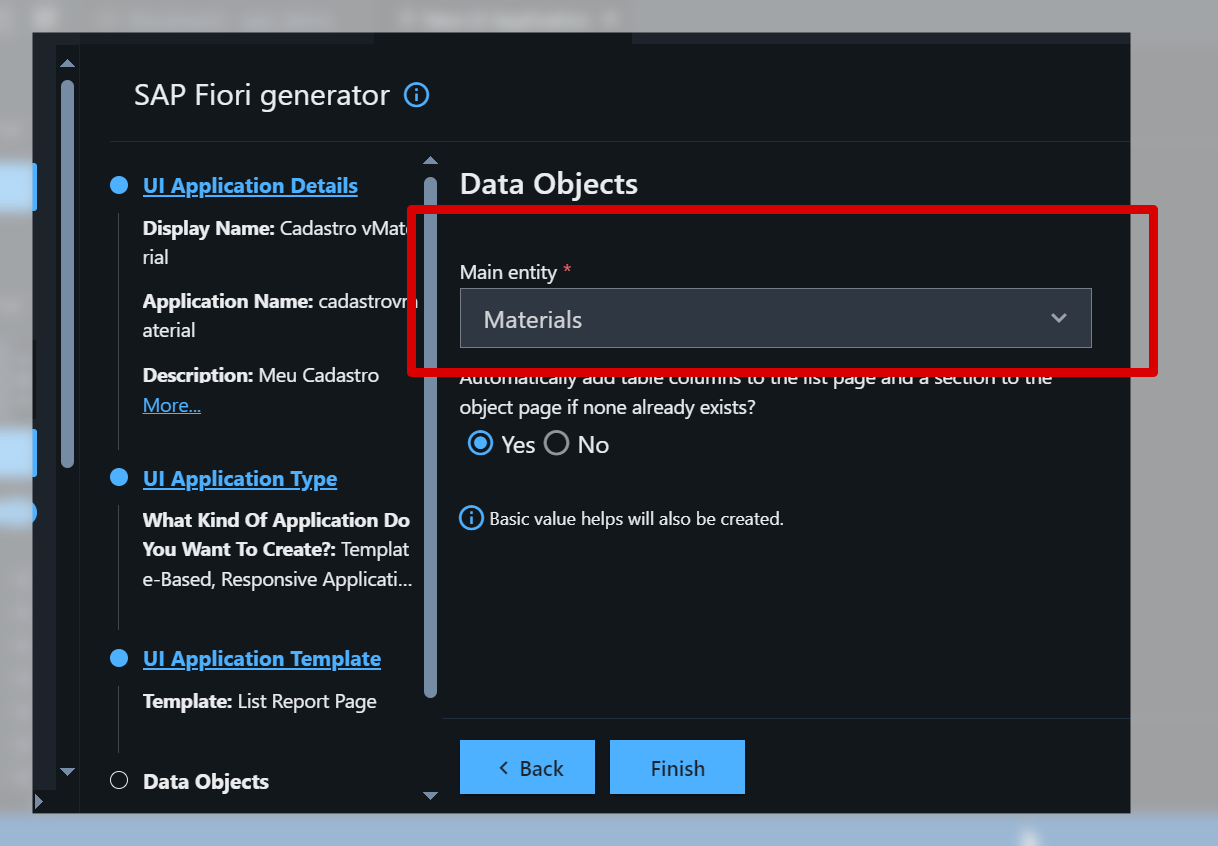
Task: Click the wizard steps scrollbar up arrow
Action: coord(430,160)
